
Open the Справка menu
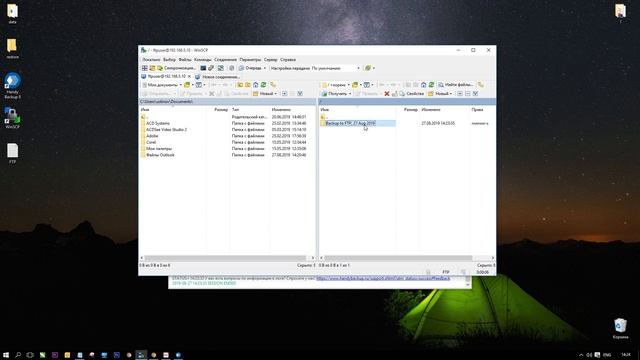288,60
